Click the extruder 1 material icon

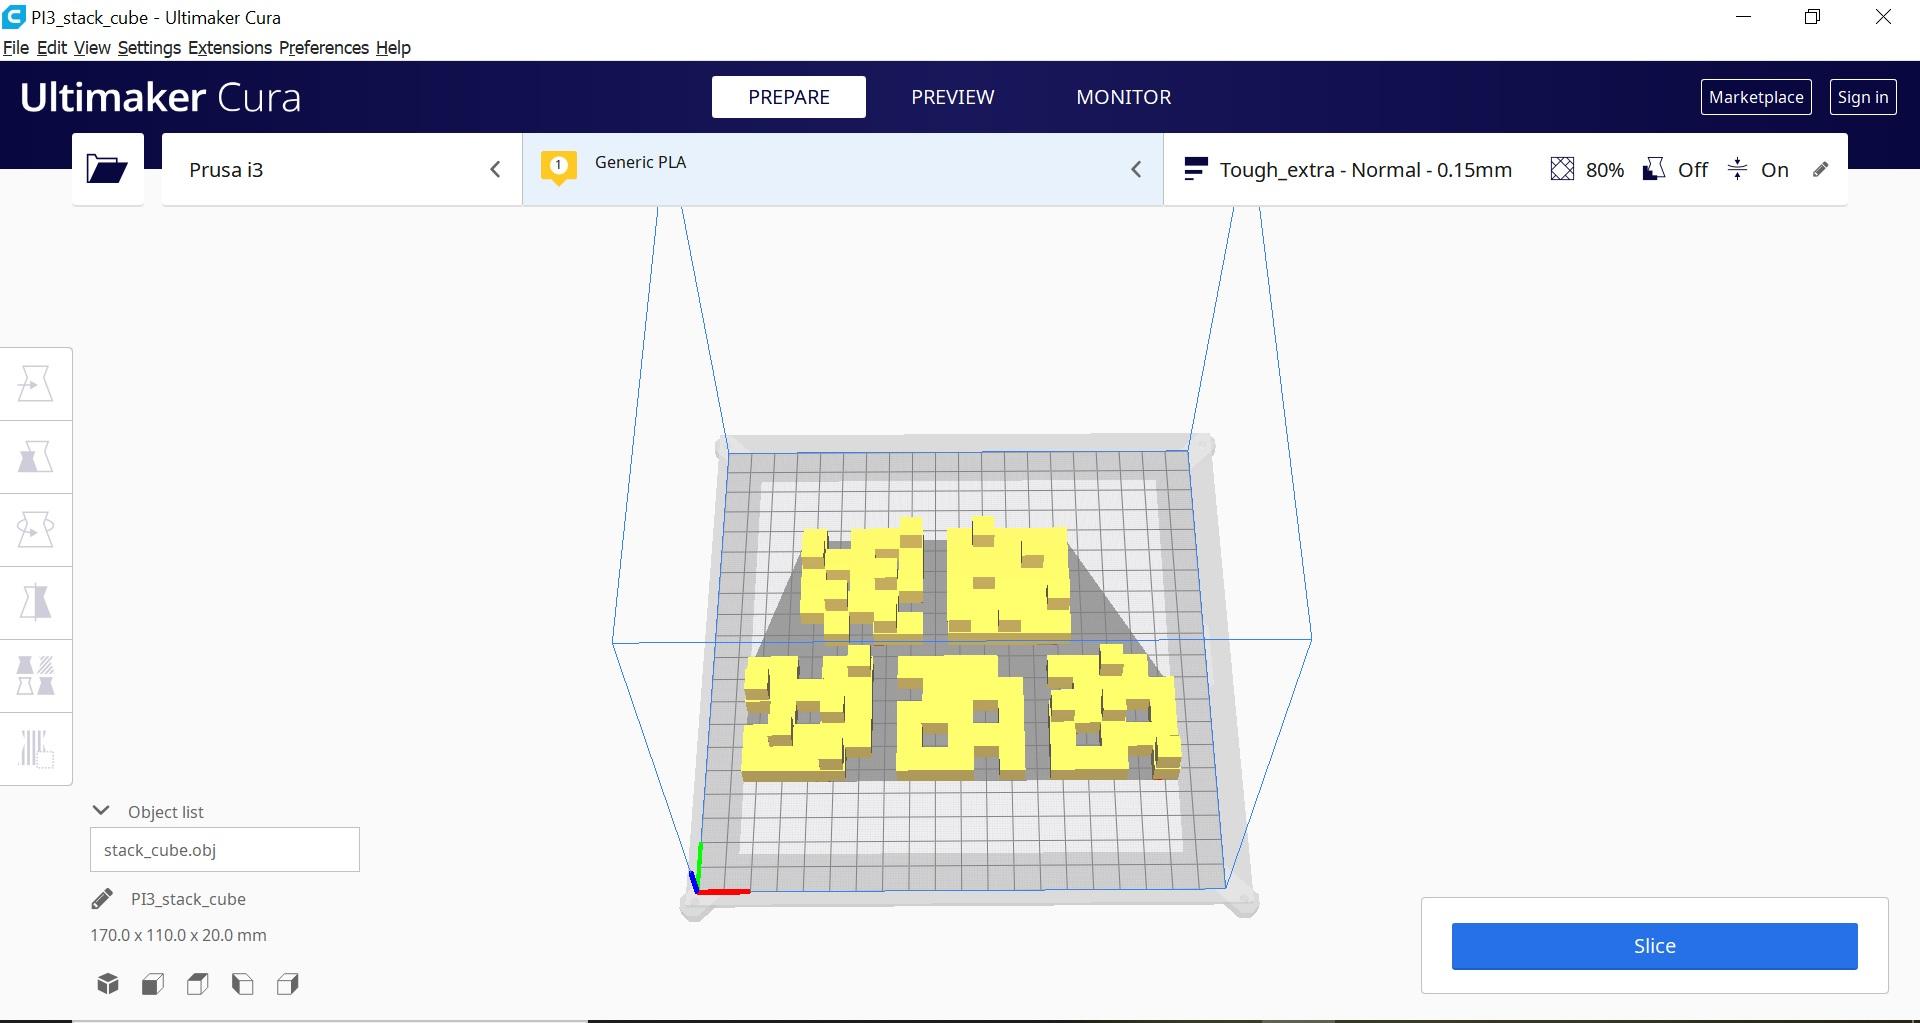click(x=559, y=167)
